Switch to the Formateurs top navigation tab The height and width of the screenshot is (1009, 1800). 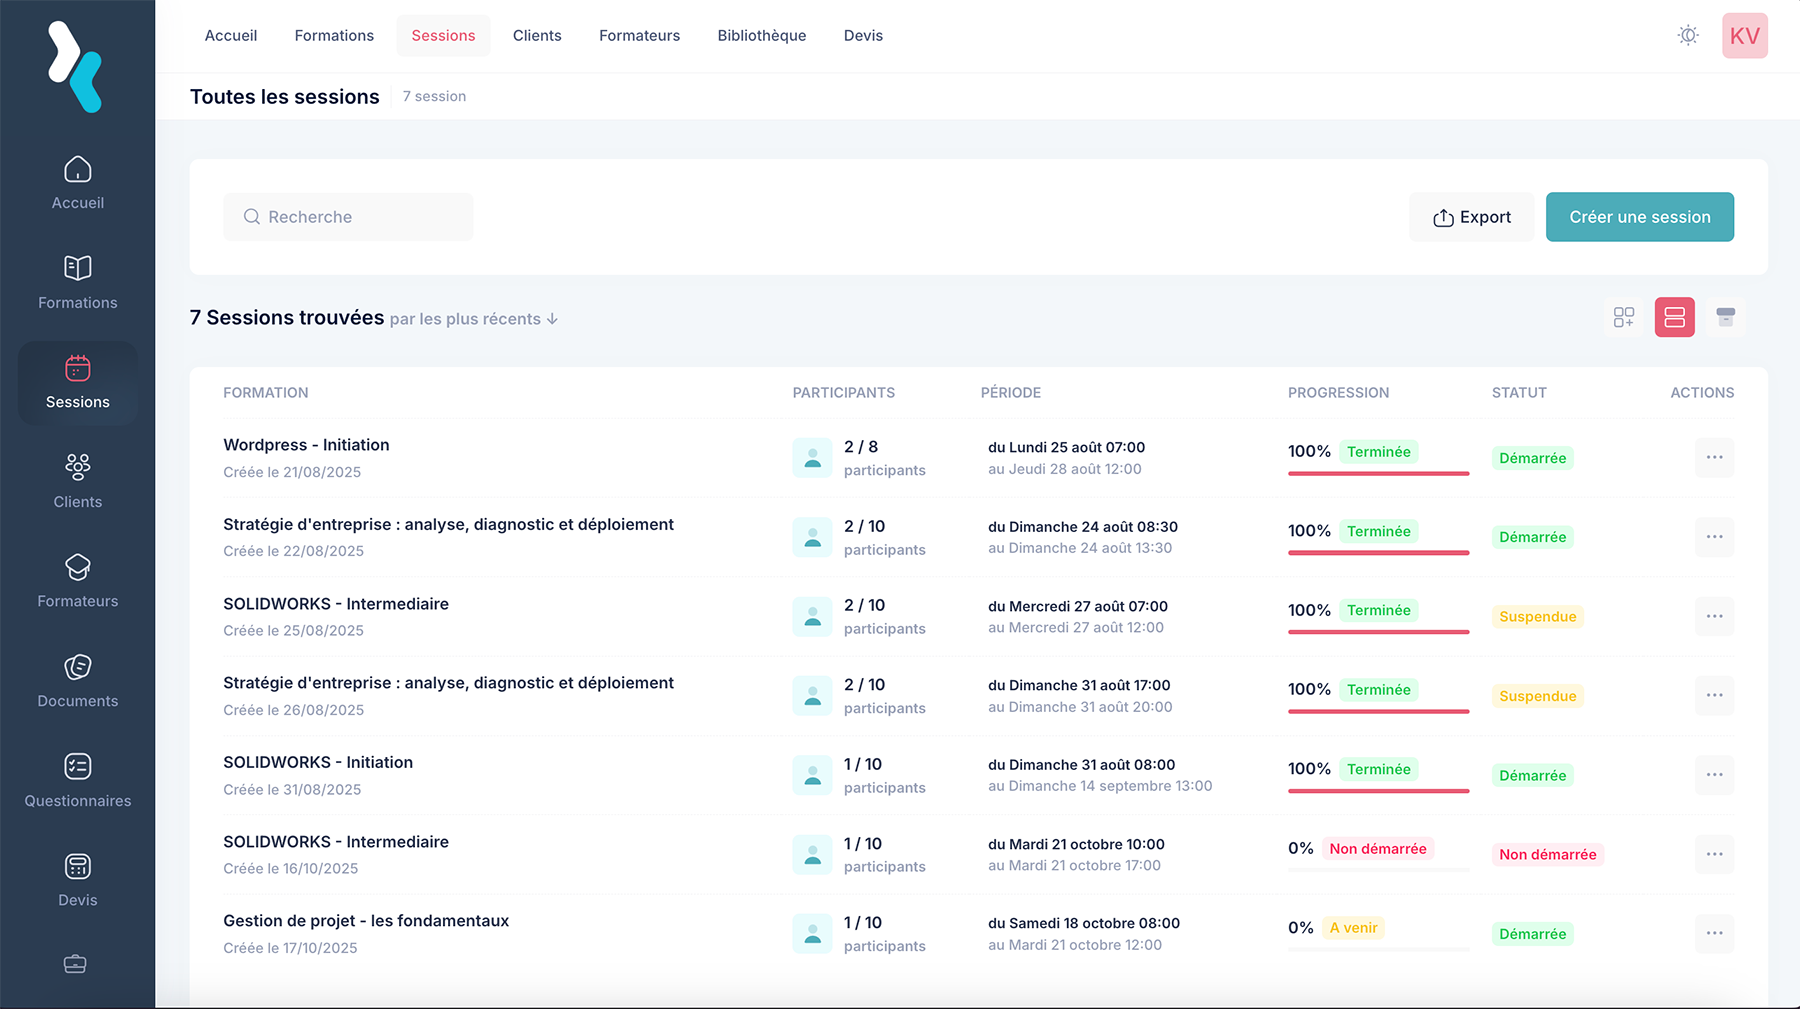639,36
